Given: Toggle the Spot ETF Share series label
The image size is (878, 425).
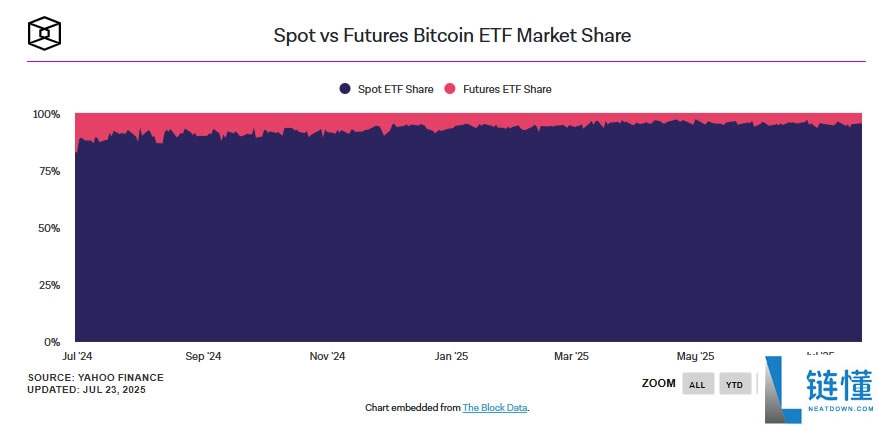Looking at the screenshot, I should [395, 89].
